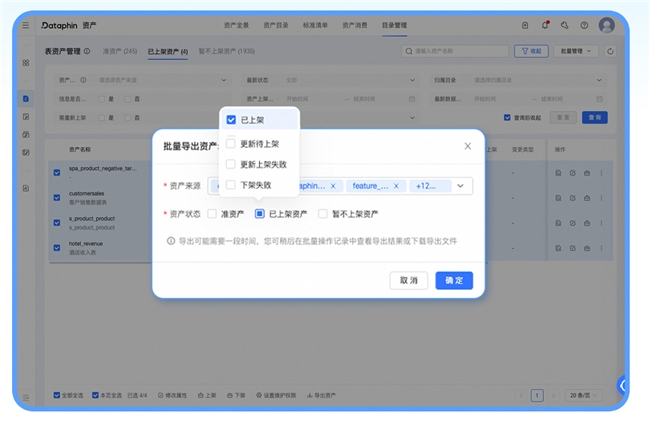This screenshot has width=650, height=429.
Task: Click the blue collapse arrow at right edge
Action: 622,385
